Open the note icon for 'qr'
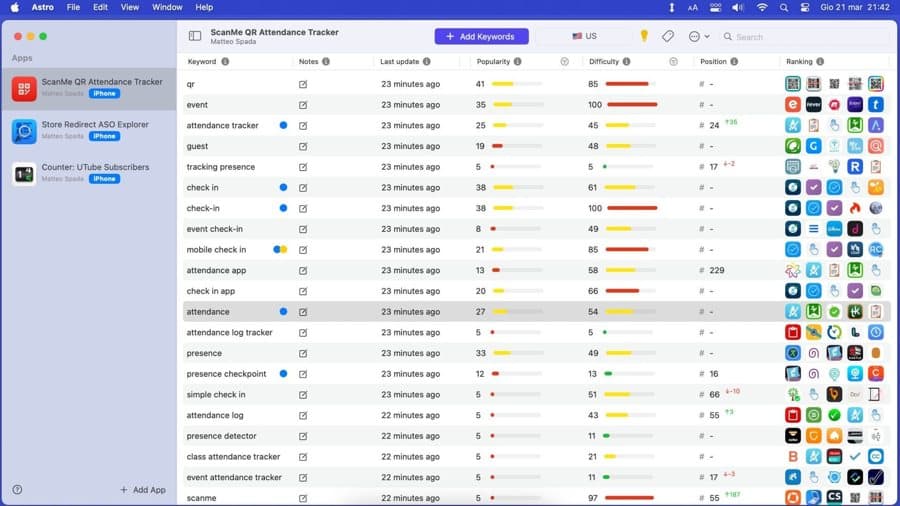Screen dimensions: 900x506 303,84
